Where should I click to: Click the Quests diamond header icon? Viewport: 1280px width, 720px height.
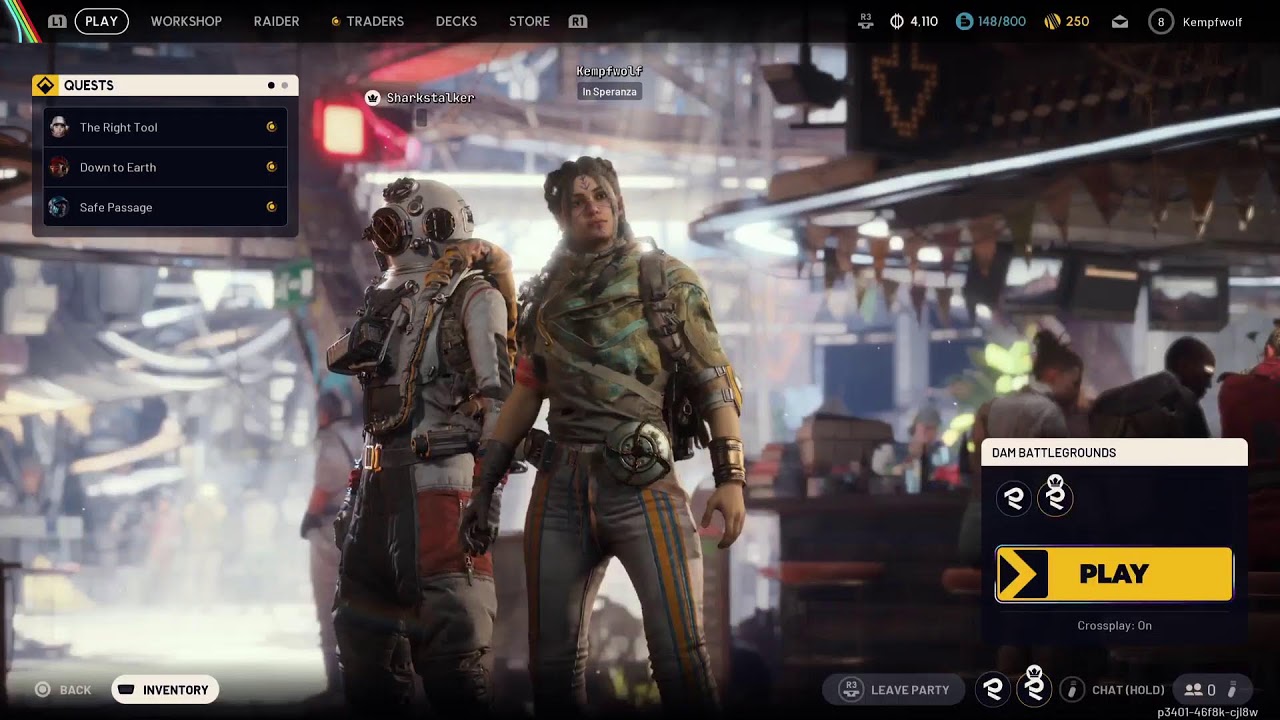pos(45,86)
